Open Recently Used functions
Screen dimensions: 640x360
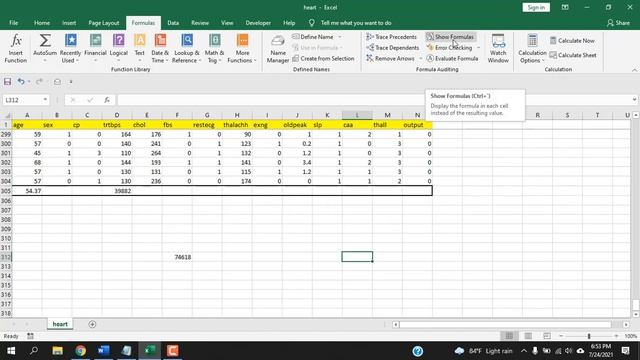tap(70, 49)
